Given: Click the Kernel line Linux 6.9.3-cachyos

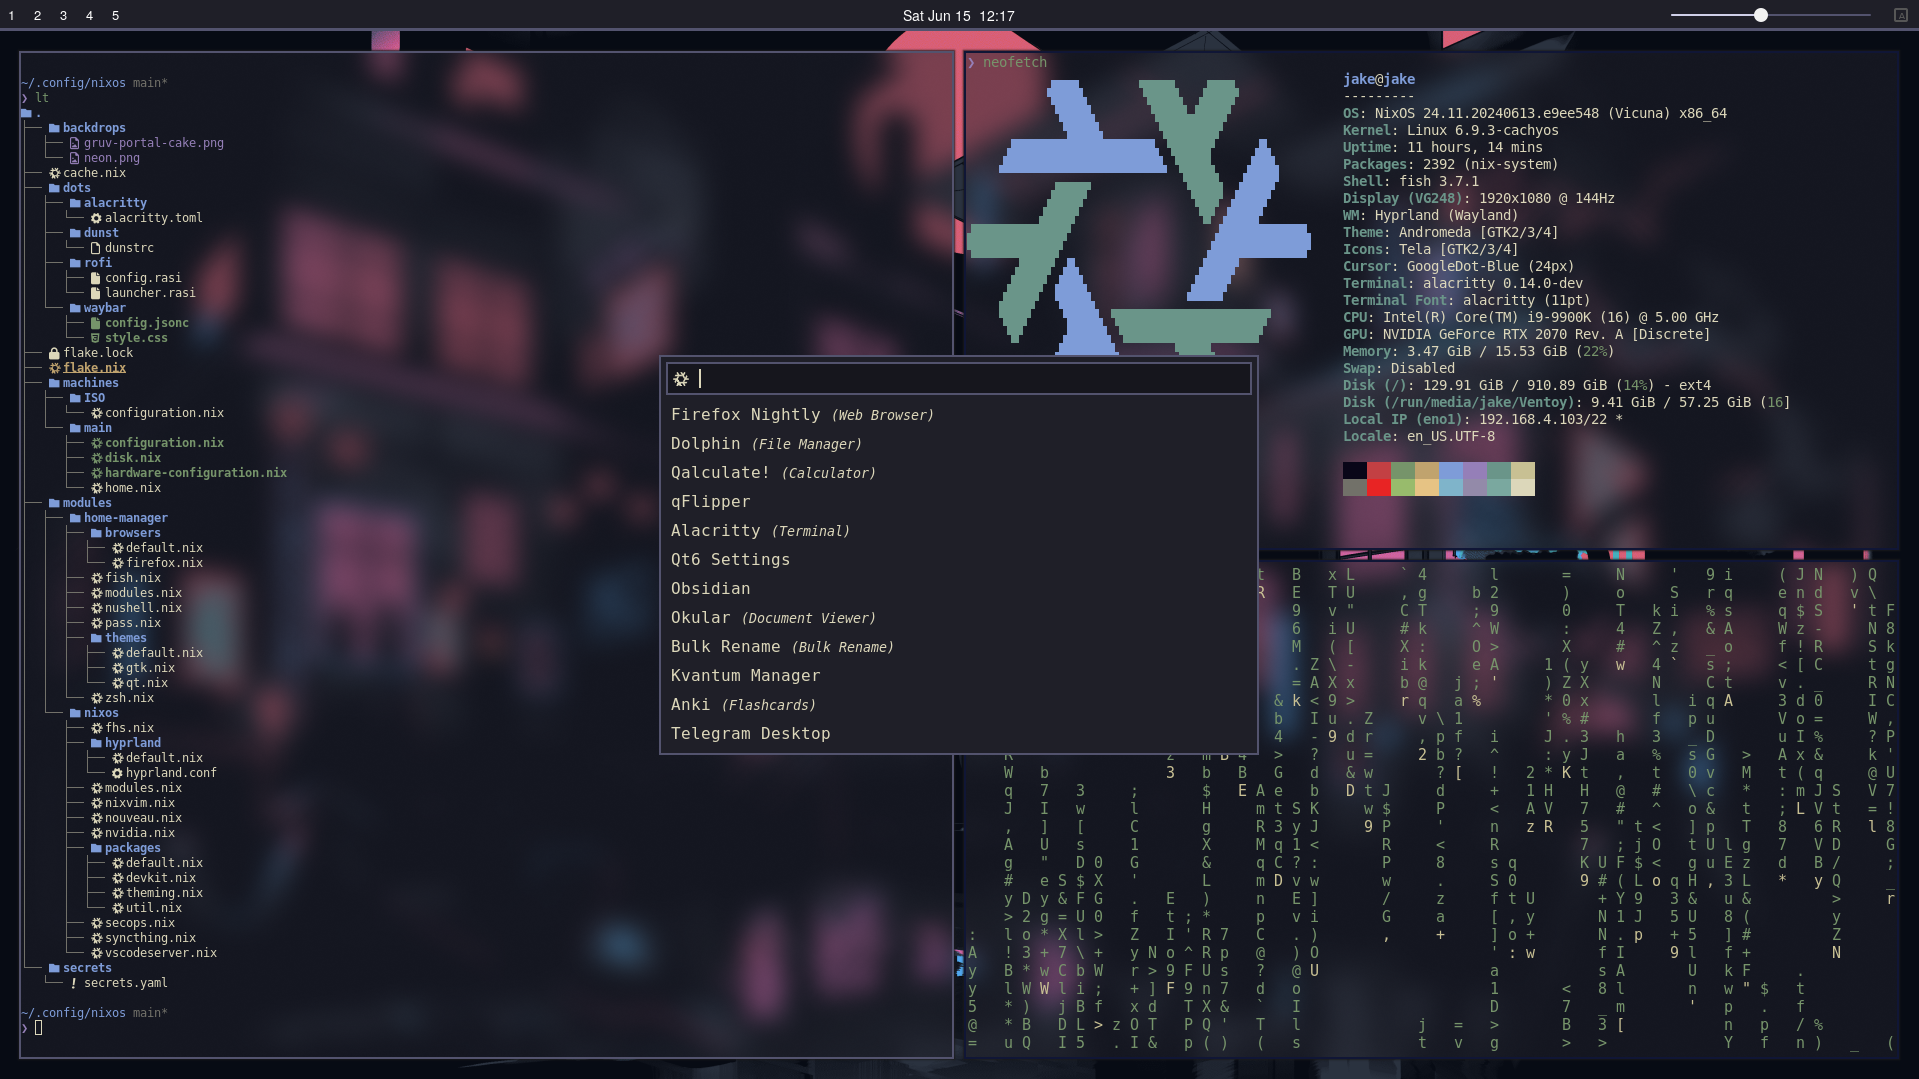Looking at the screenshot, I should [1451, 130].
